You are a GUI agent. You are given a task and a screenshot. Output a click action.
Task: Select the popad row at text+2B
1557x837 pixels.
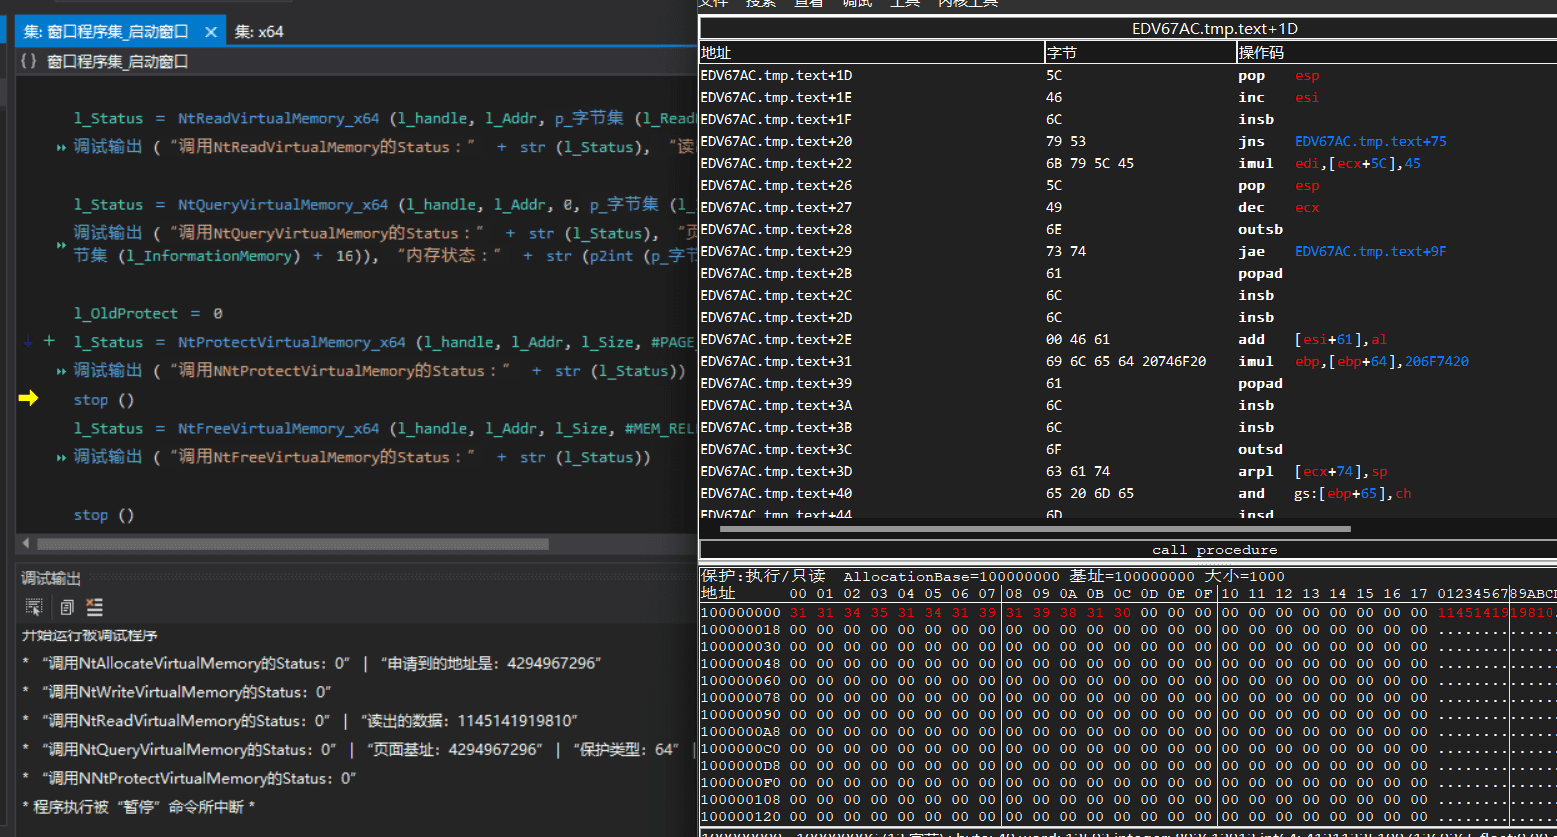pos(1128,273)
